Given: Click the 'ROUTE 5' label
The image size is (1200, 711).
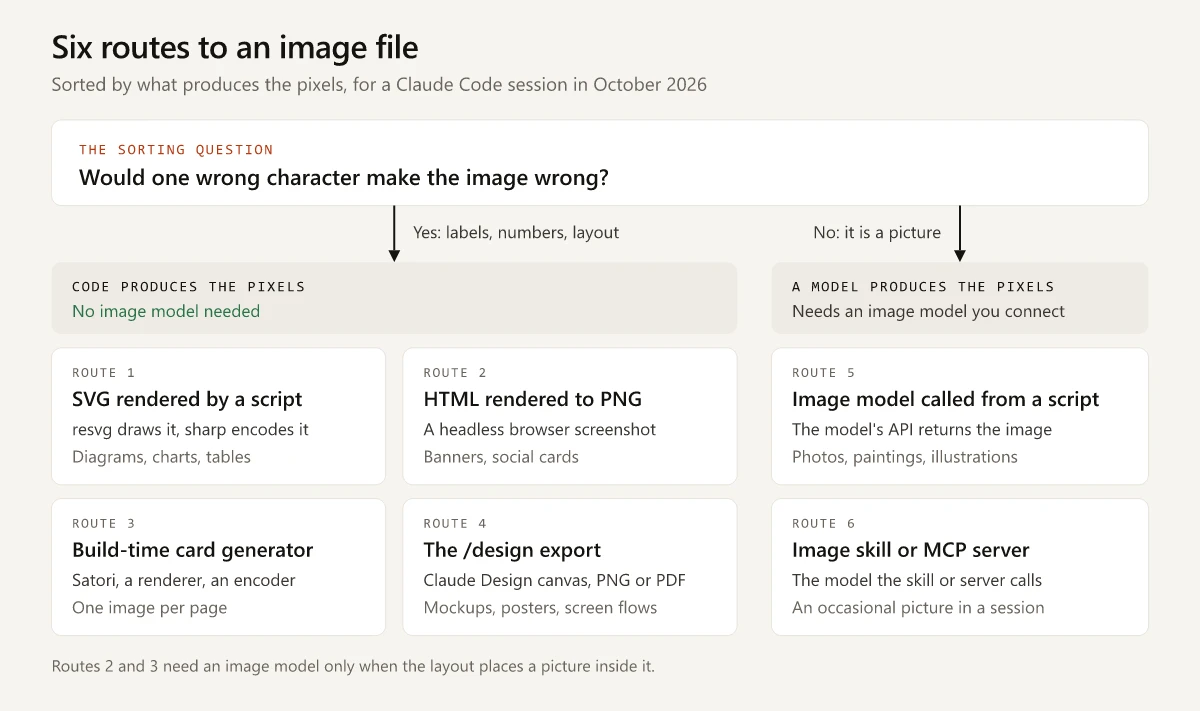Looking at the screenshot, I should click(824, 373).
